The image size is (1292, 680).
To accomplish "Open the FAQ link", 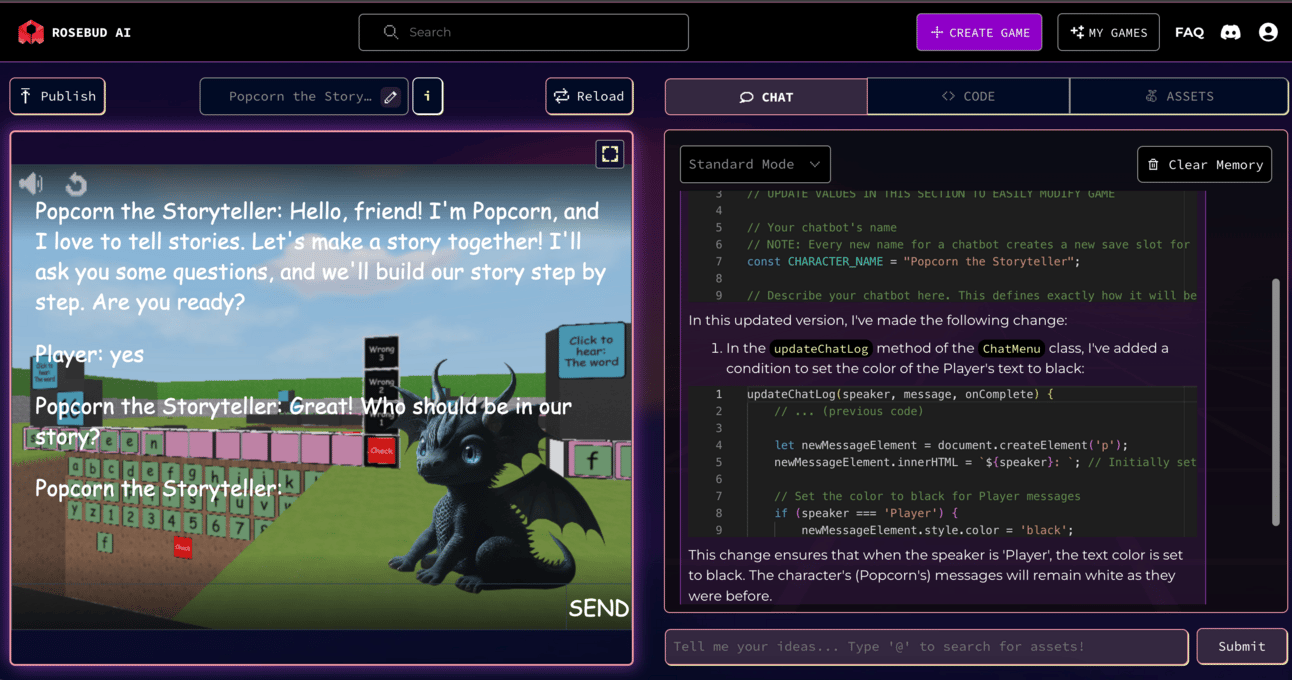I will [x=1189, y=32].
